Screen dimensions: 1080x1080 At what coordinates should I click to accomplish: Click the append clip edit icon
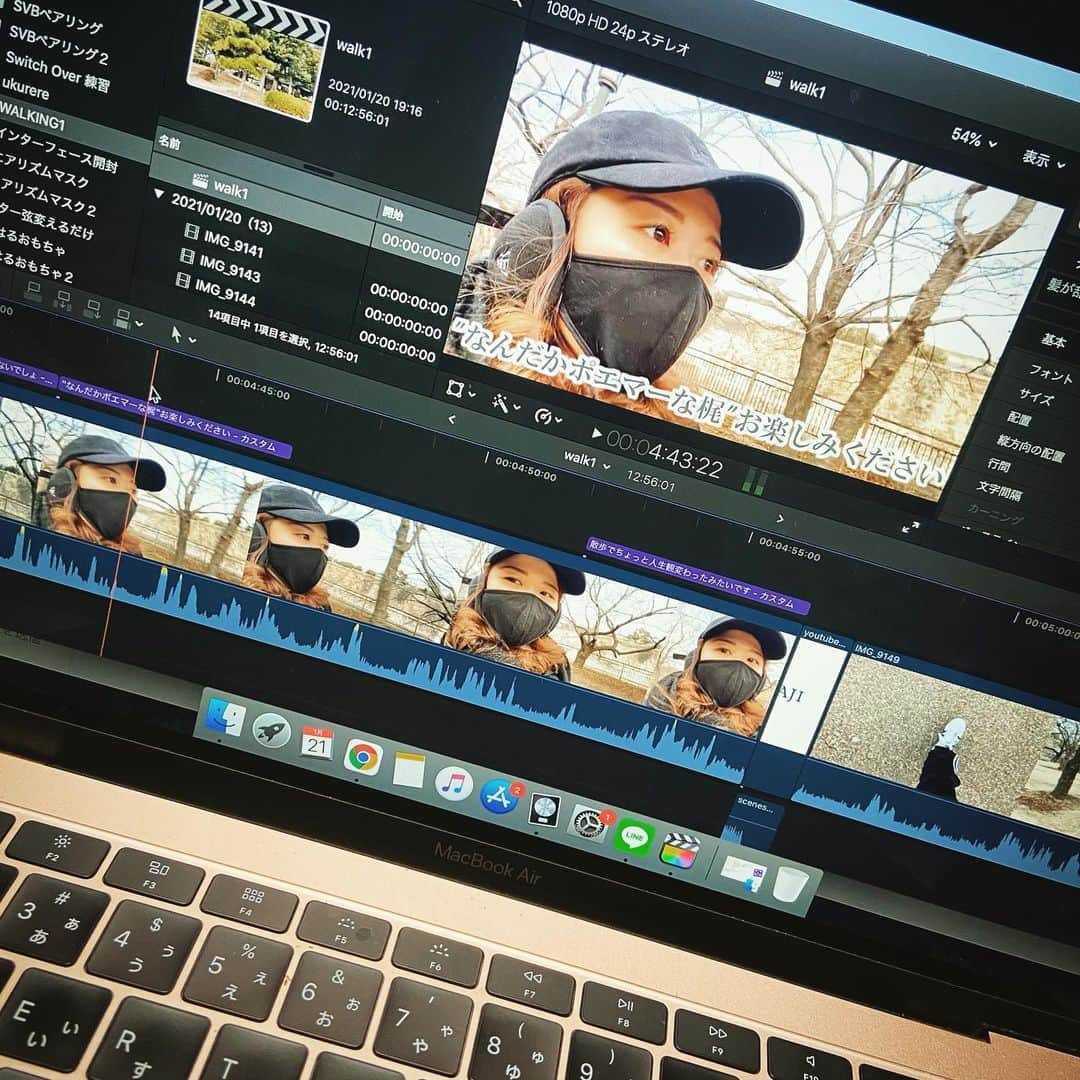(x=92, y=309)
